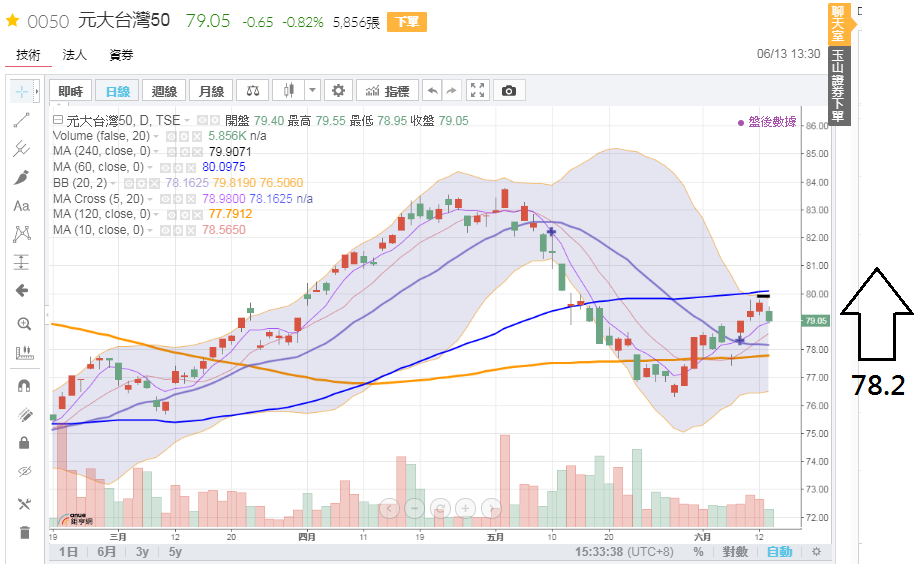Select the brush drawing tool
Screen dimensions: 920x580
click(22, 177)
